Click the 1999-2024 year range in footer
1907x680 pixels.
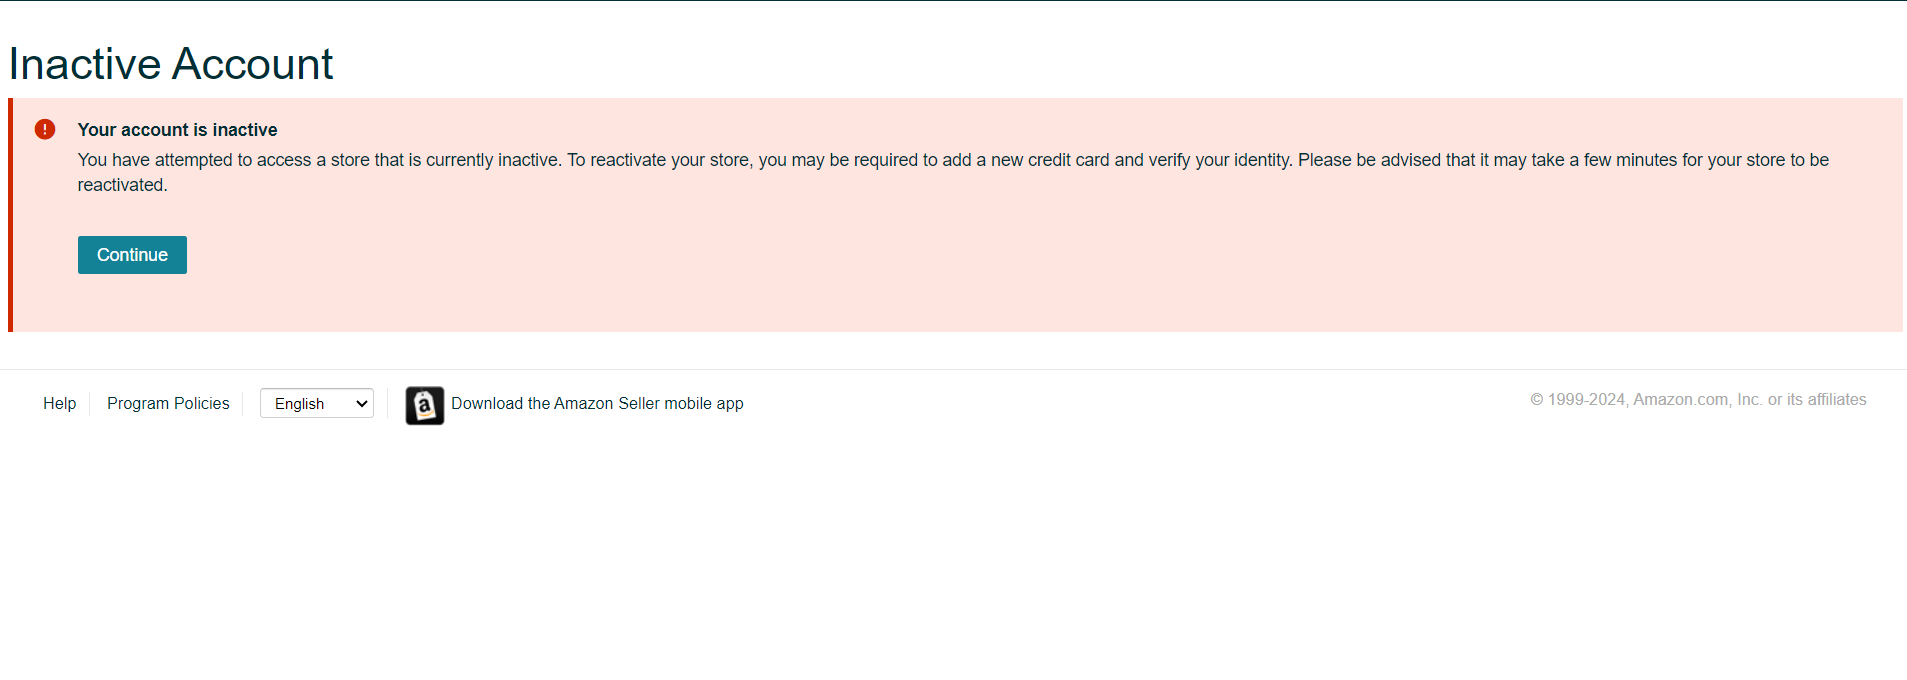click(1588, 399)
